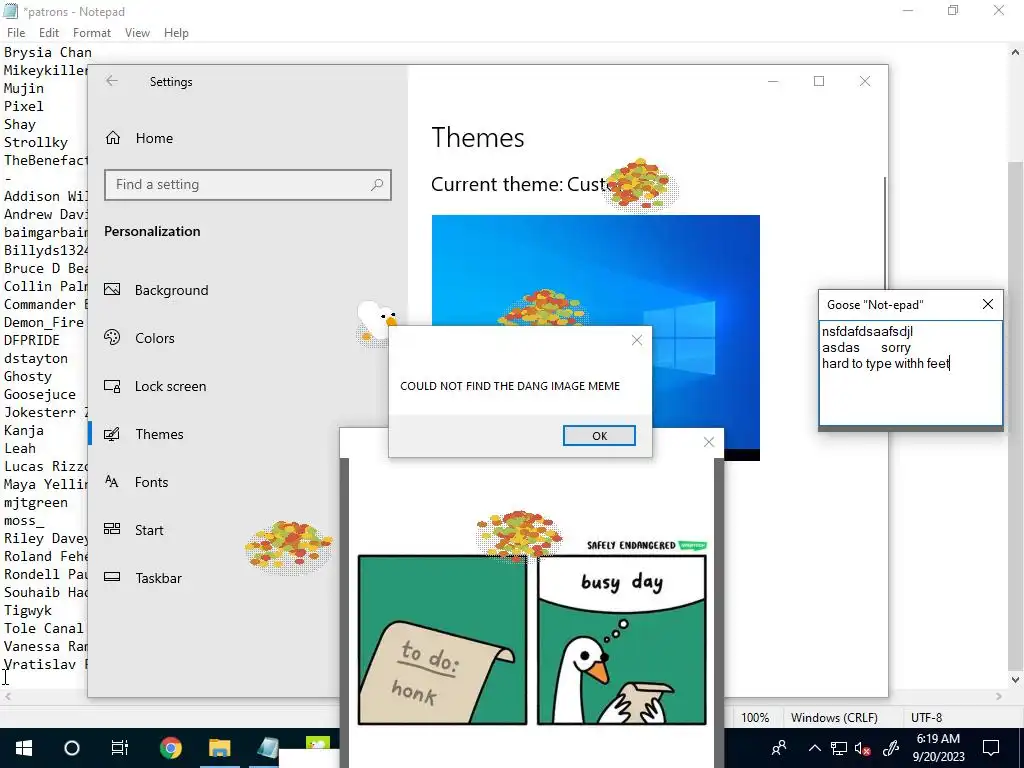
Task: Go to Settings Home
Action: click(154, 138)
